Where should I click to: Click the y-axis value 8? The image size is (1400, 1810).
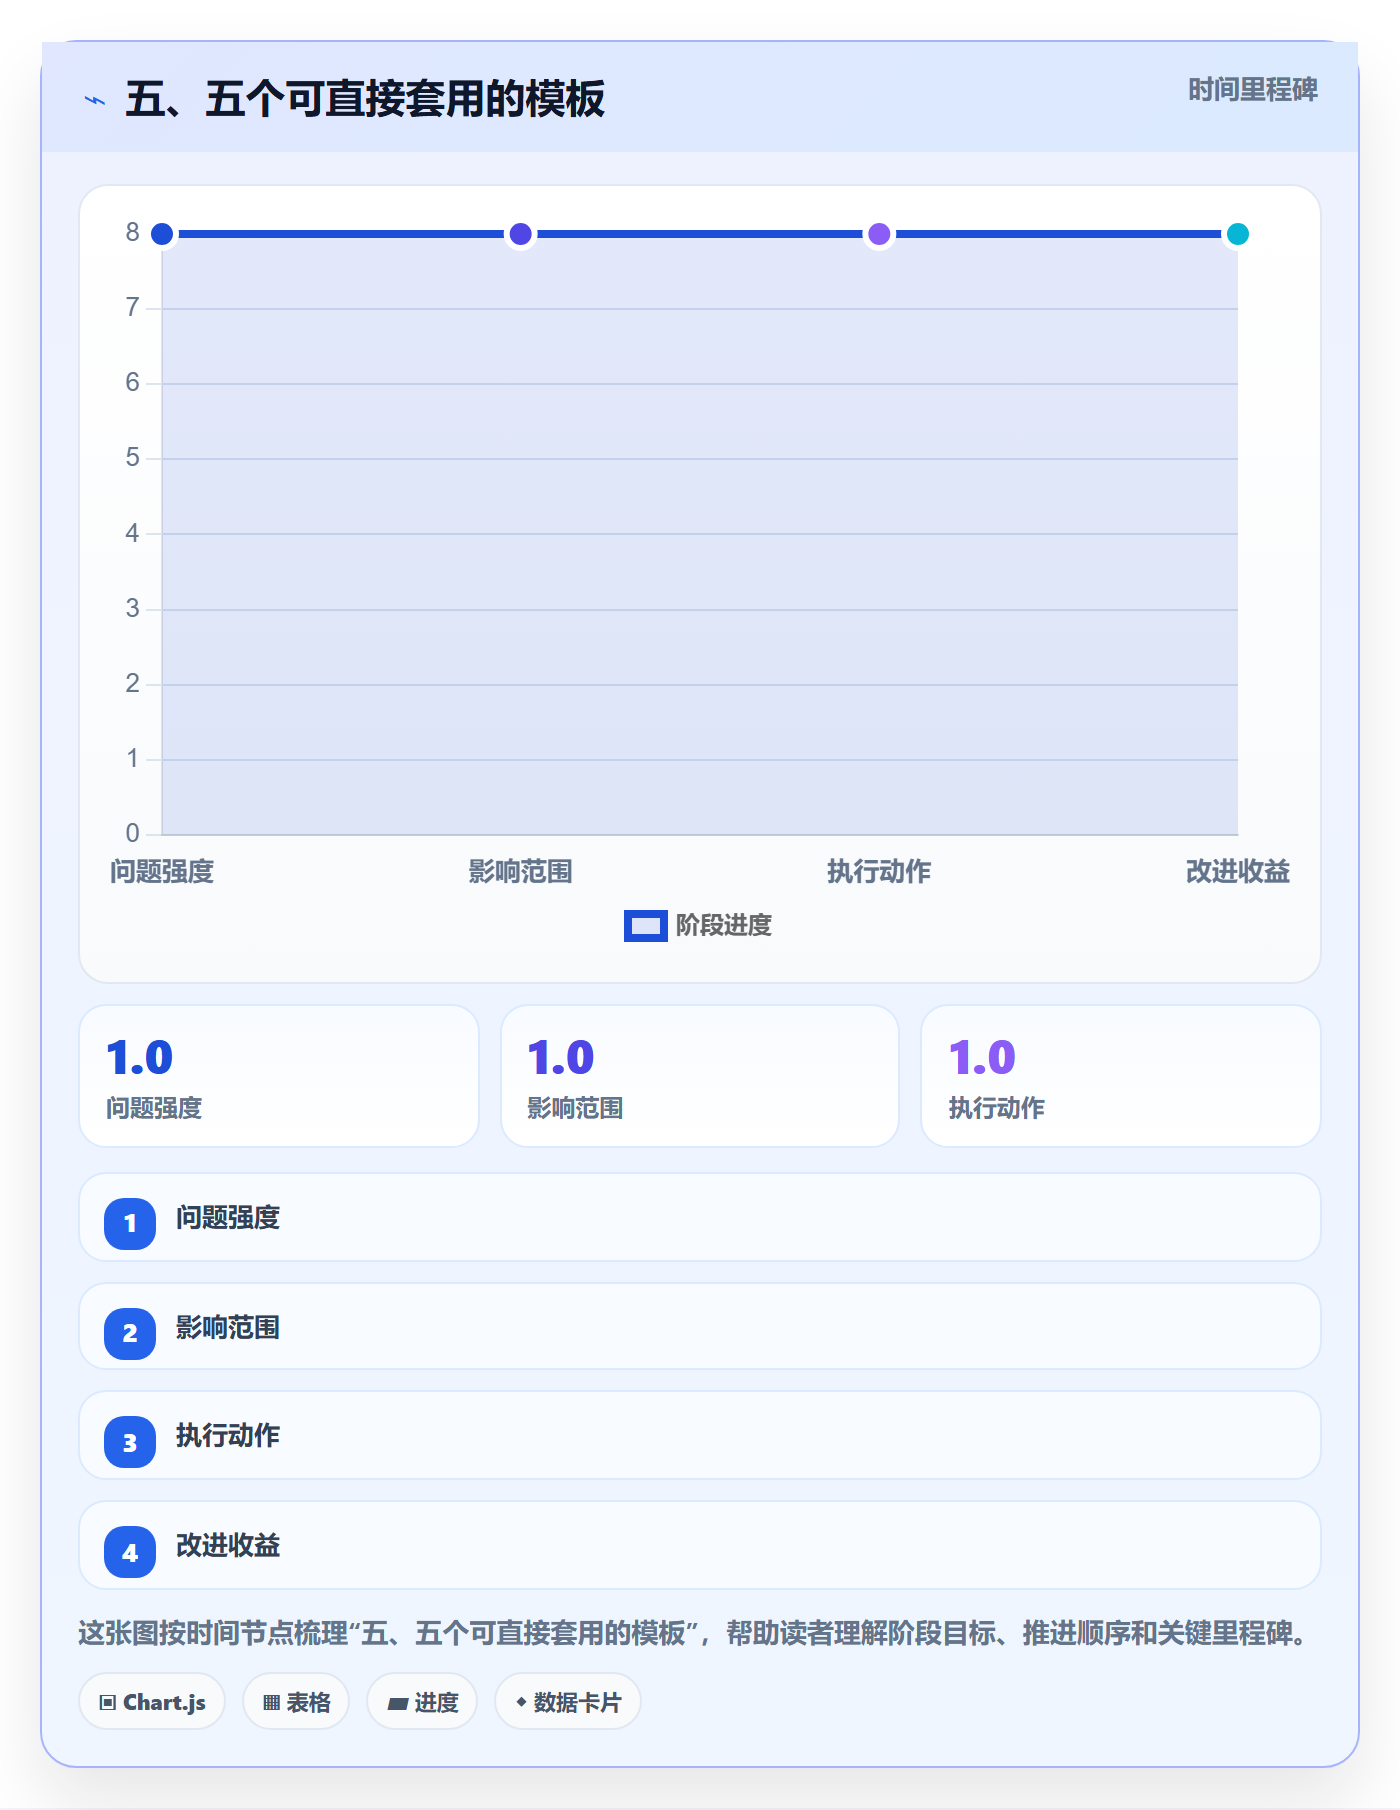[x=132, y=233]
